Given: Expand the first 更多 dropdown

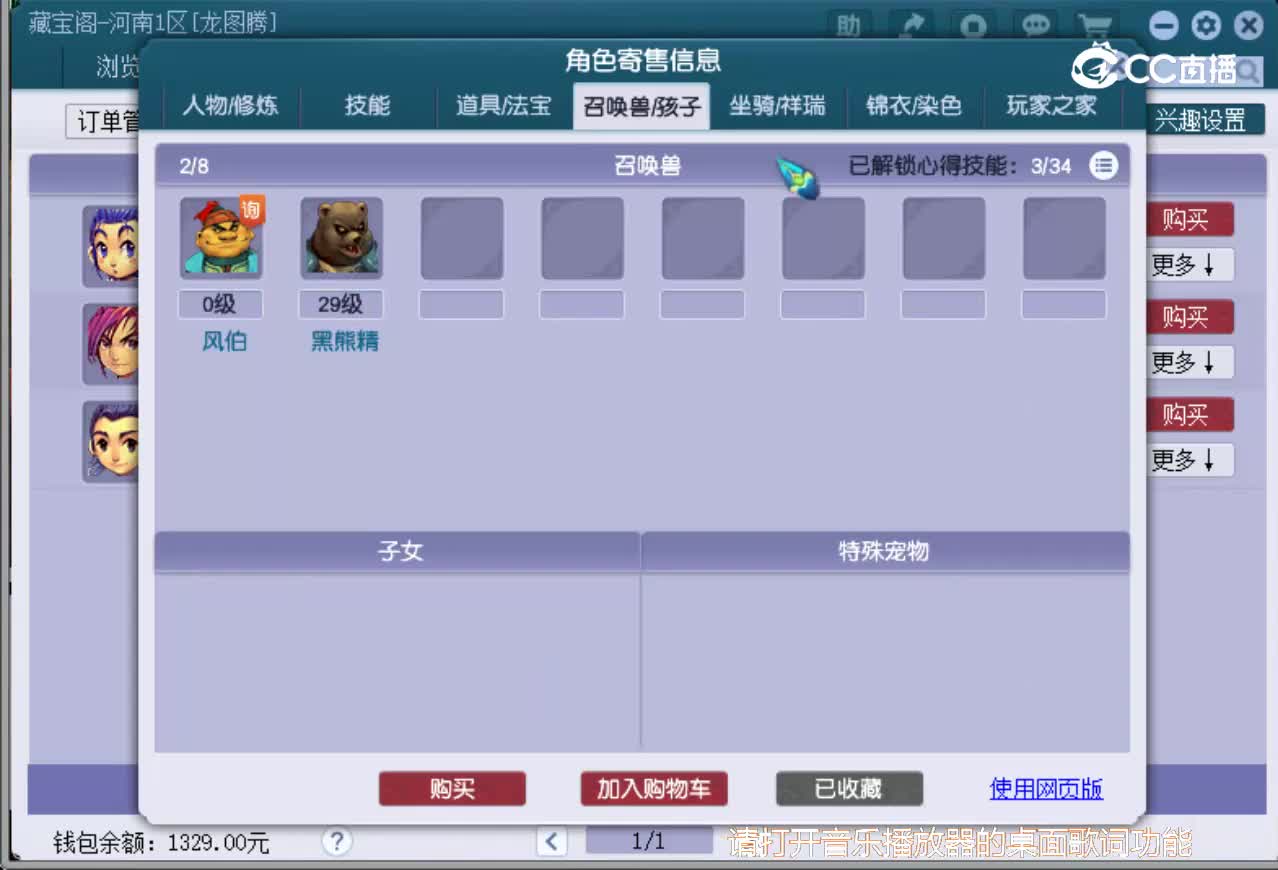Looking at the screenshot, I should [x=1190, y=265].
